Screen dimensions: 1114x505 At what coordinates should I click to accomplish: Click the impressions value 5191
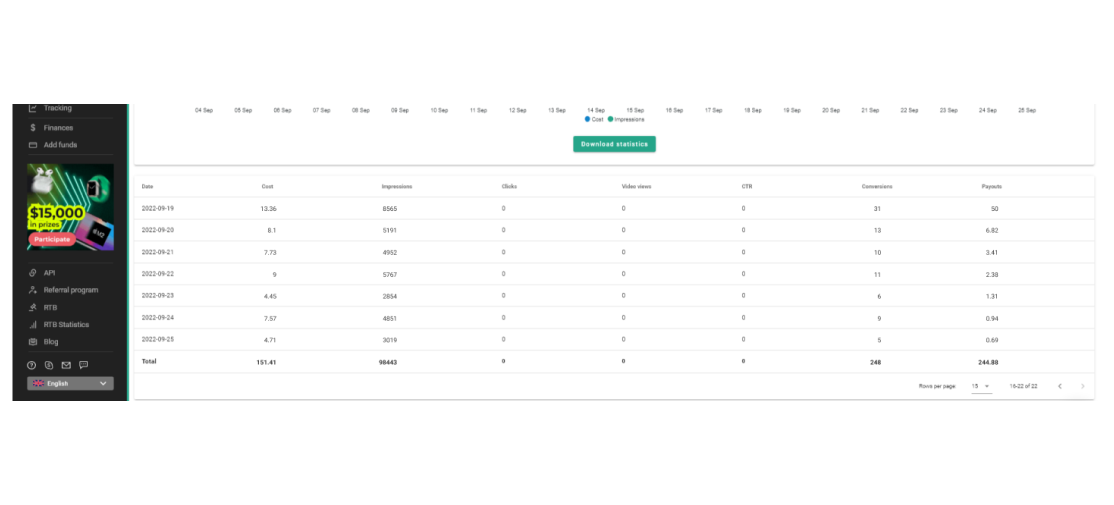389,231
